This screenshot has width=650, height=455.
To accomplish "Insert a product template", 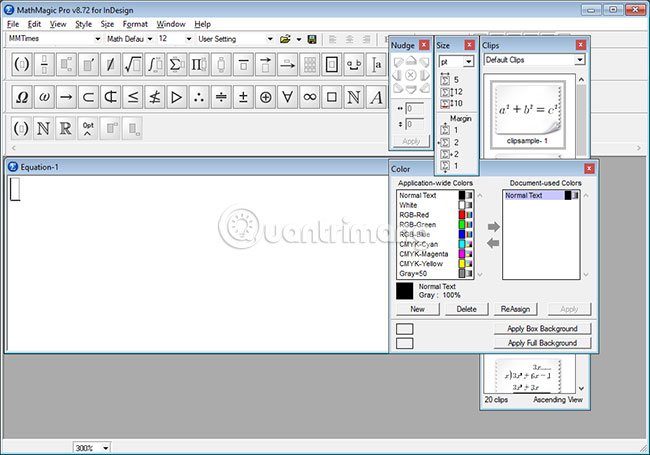I will (199, 64).
